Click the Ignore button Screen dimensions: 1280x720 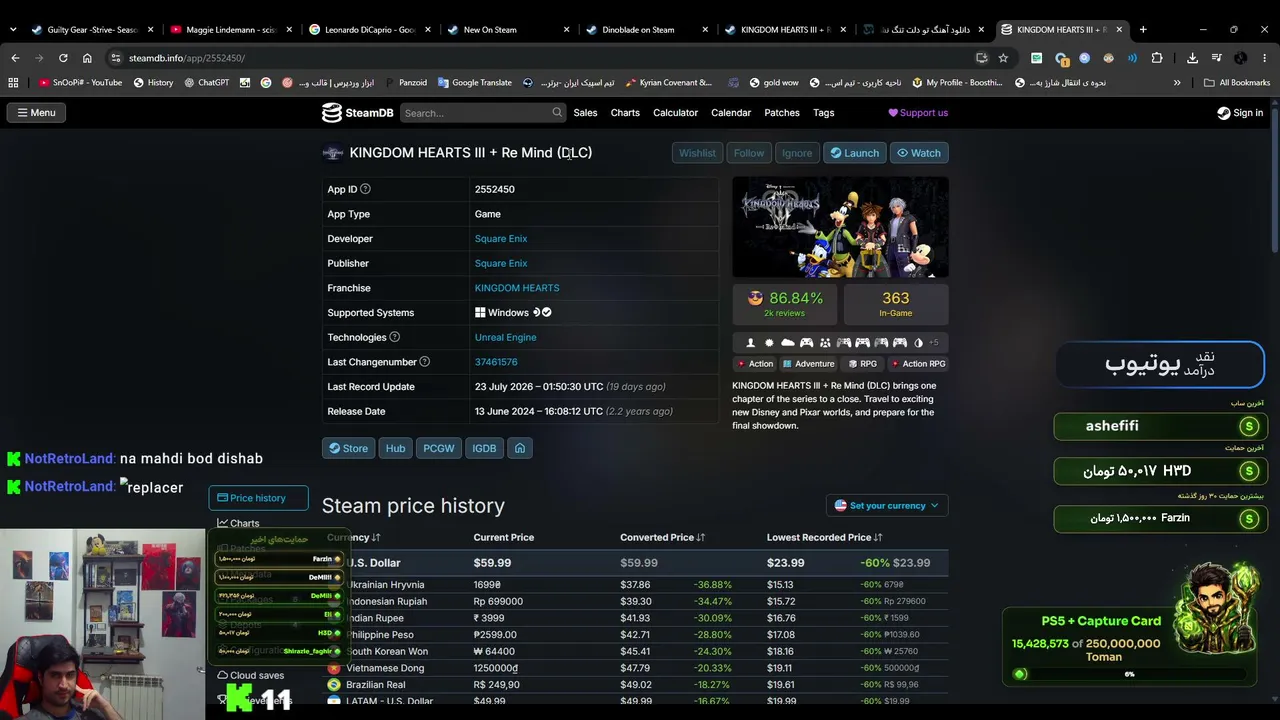tap(796, 153)
